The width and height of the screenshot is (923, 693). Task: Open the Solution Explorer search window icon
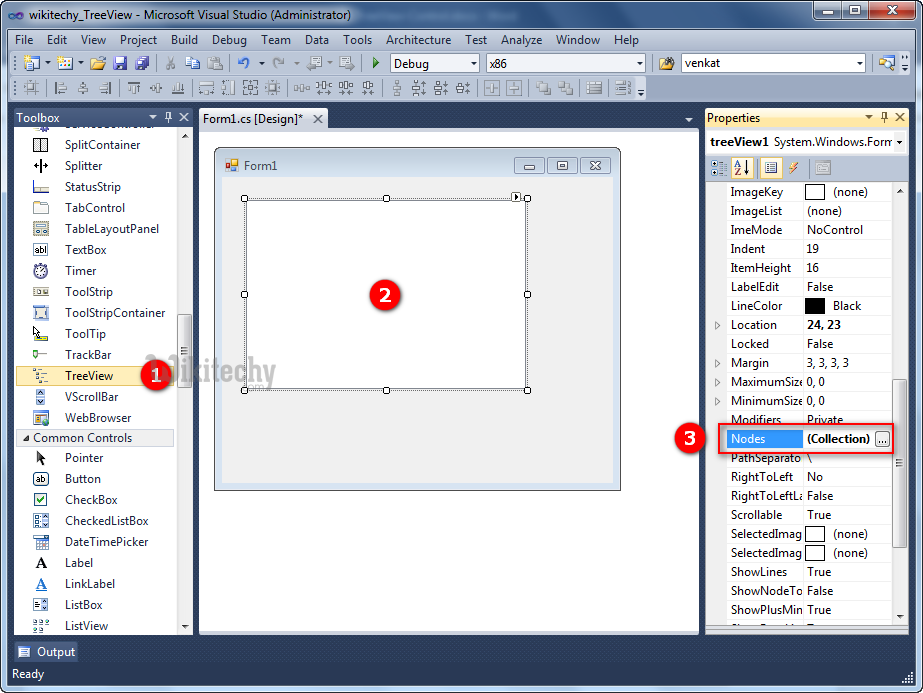pos(887,63)
